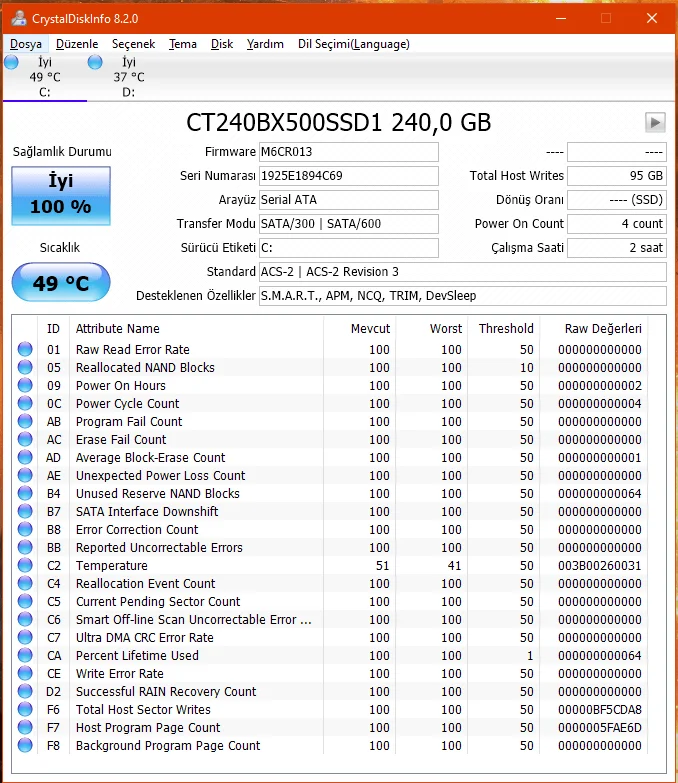Click status orb for Reallocated NAND Blocks

(x=25, y=367)
